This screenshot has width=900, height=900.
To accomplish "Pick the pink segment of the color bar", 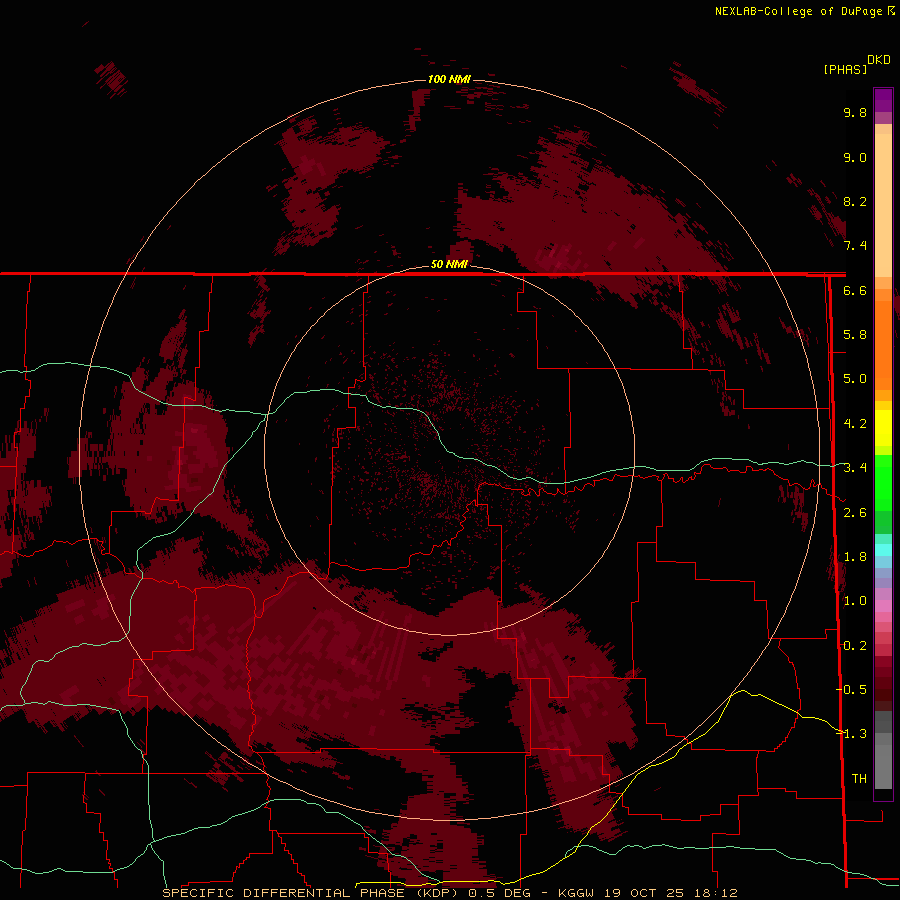I will tap(883, 606).
